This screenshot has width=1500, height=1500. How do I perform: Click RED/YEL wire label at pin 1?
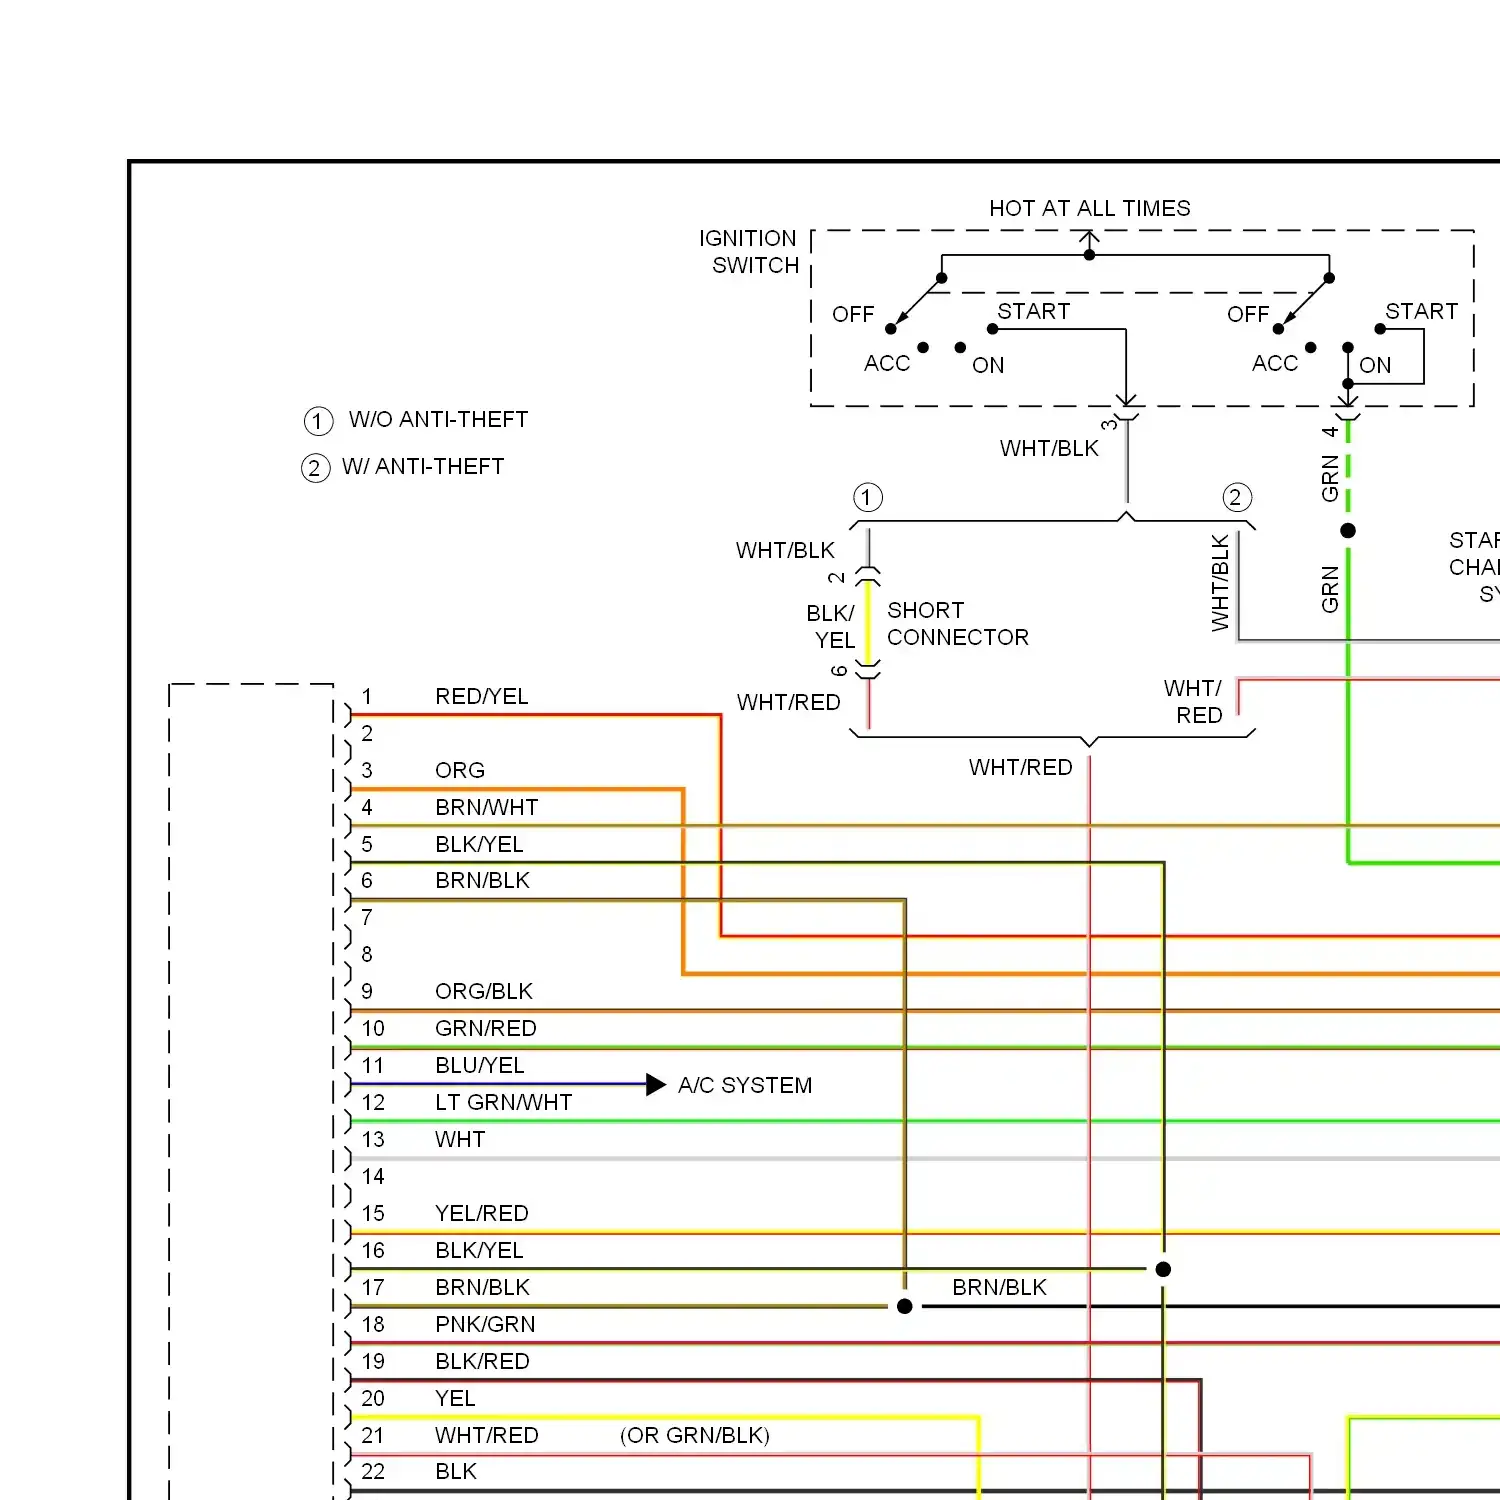pyautogui.click(x=481, y=697)
